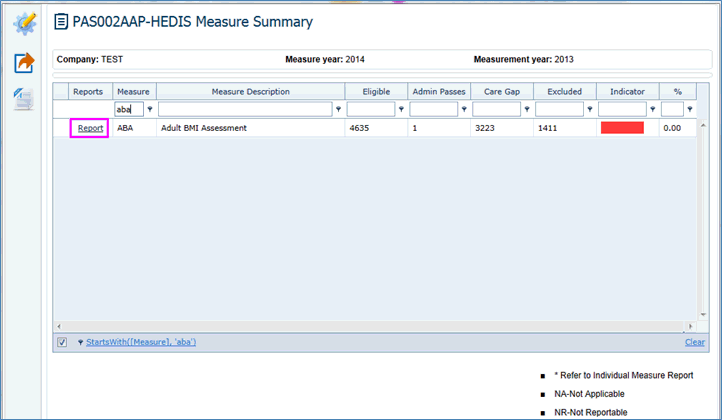722x420 pixels.
Task: Open filter funnel for Measure Description column
Action: 338,109
